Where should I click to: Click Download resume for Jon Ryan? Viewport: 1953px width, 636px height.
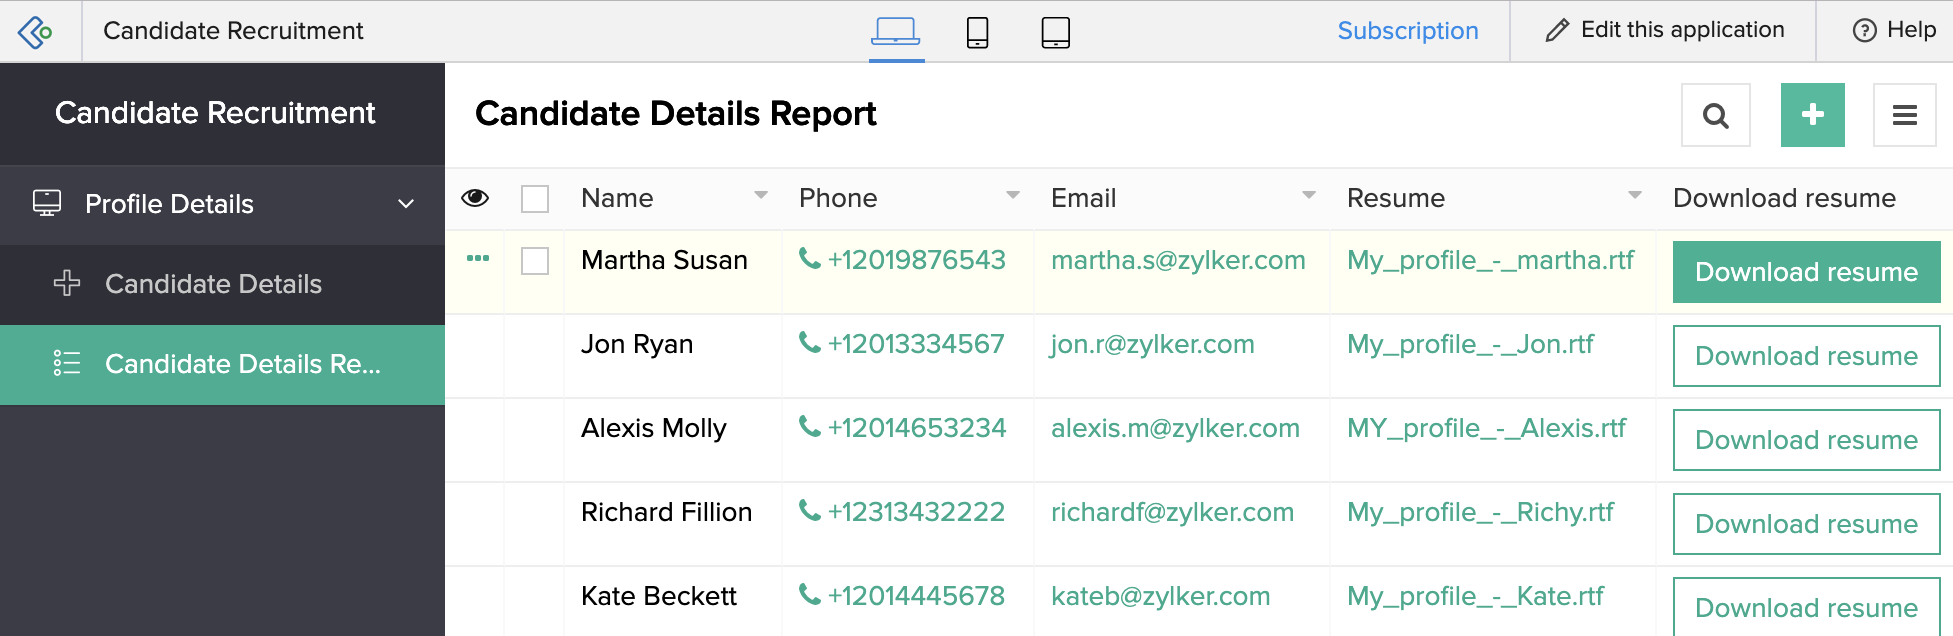(1806, 356)
